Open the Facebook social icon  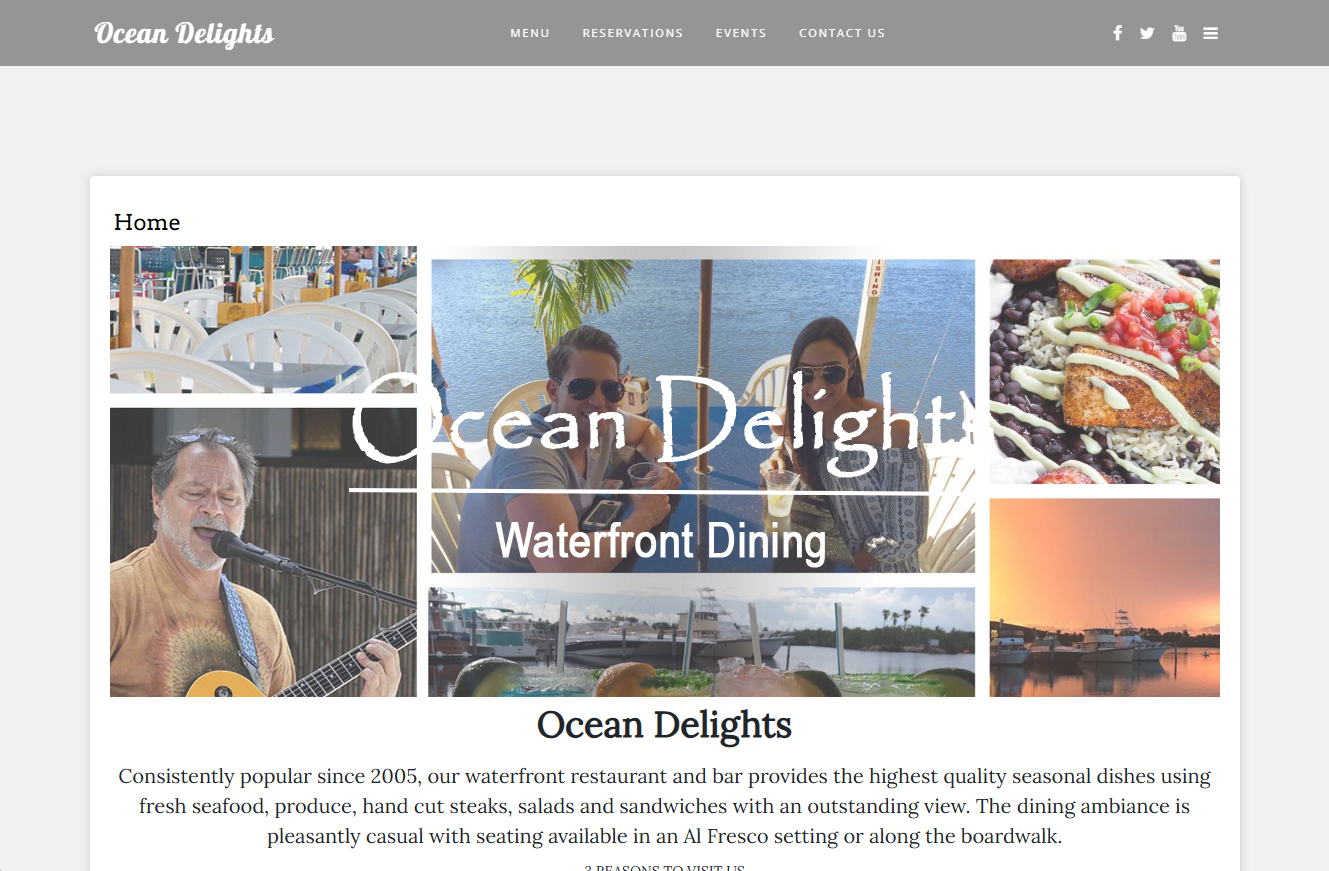point(1117,33)
